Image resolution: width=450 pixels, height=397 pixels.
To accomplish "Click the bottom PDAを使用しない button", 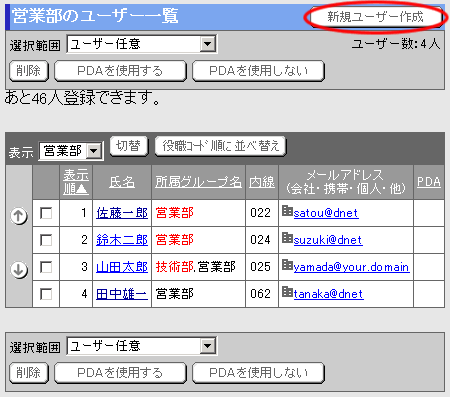I will (x=258, y=373).
